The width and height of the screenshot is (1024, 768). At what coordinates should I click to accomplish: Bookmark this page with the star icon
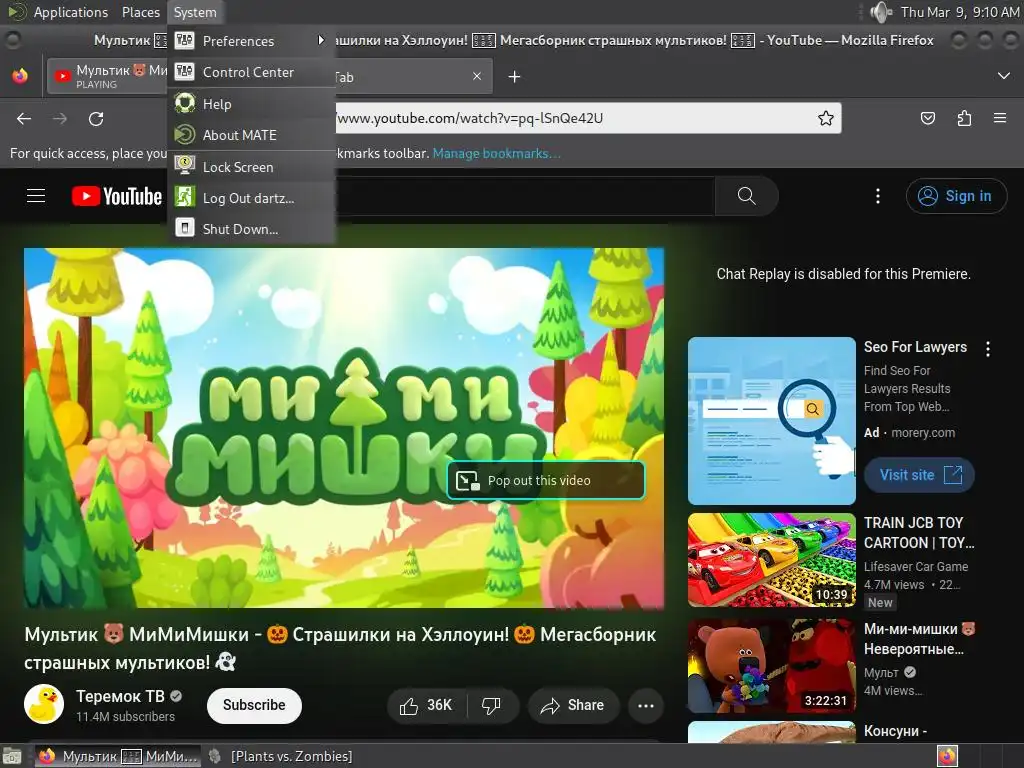(825, 118)
